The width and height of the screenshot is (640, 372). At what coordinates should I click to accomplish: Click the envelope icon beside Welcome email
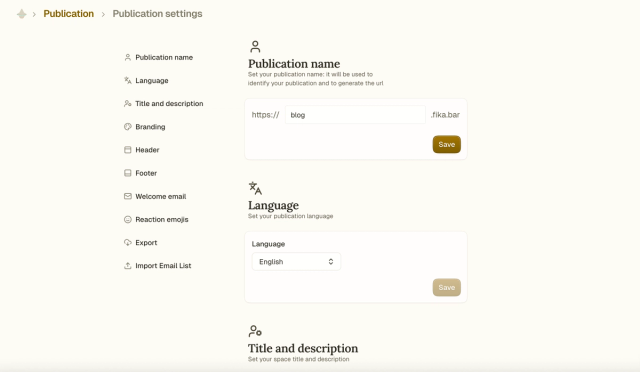[128, 196]
